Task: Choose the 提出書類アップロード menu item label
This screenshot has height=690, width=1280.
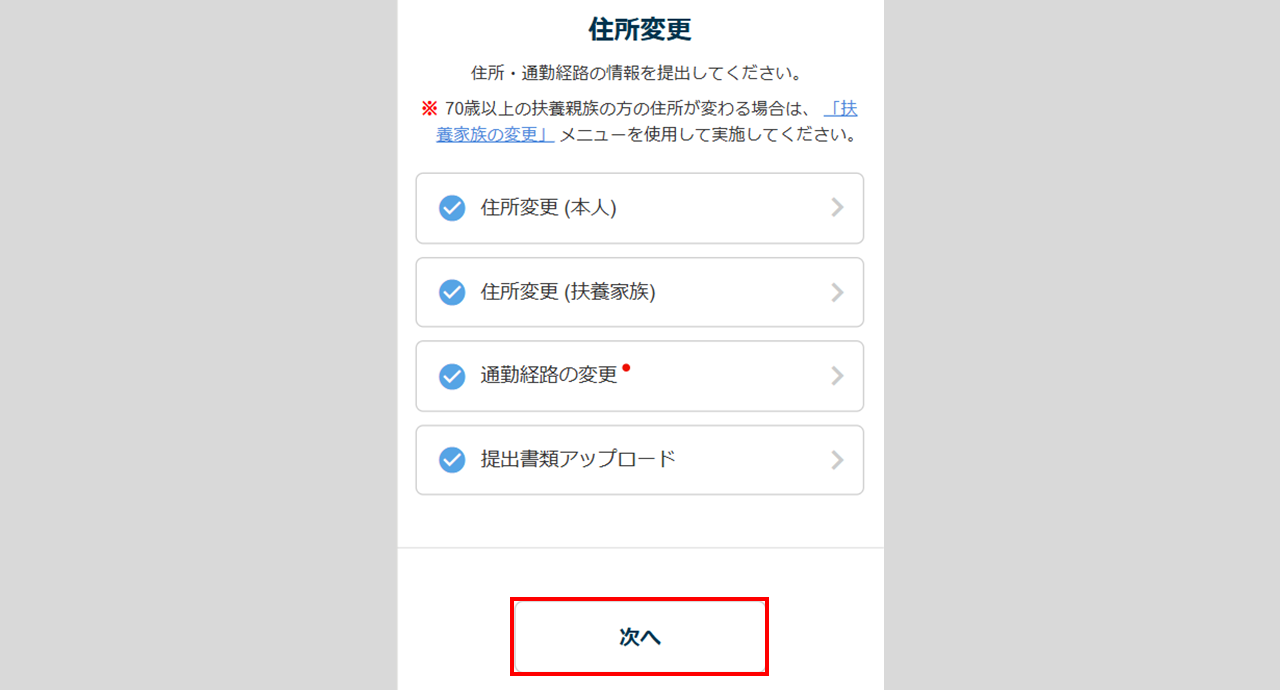Action: pos(578,460)
